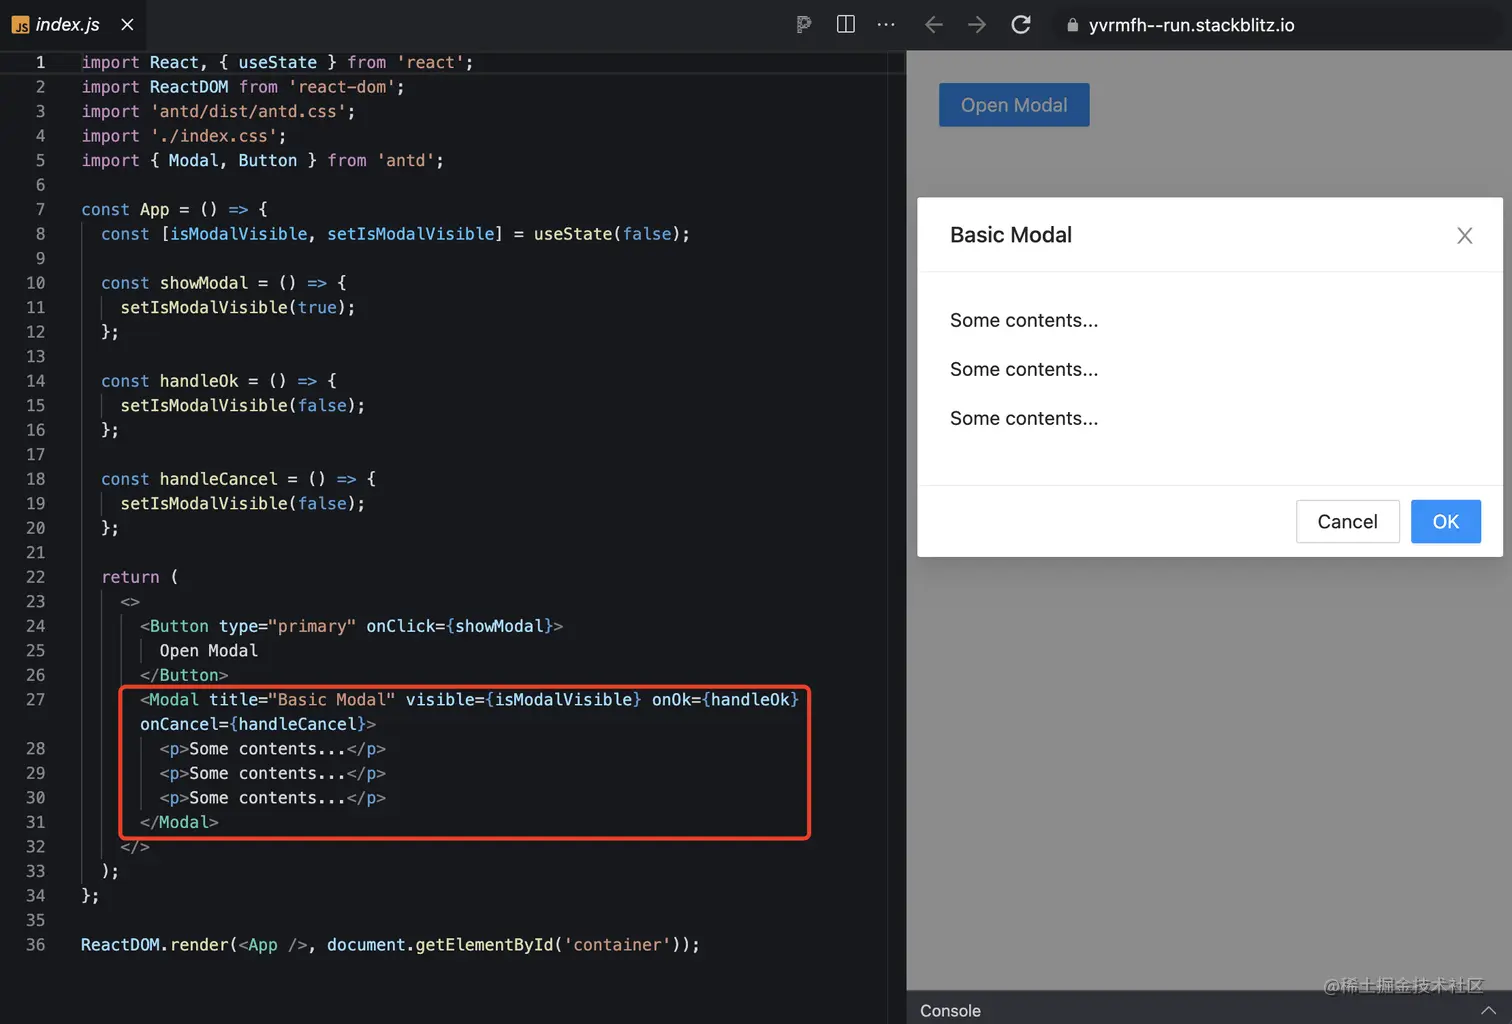Click the useState(false) call in code
The image size is (1512, 1024).
[x=606, y=234]
